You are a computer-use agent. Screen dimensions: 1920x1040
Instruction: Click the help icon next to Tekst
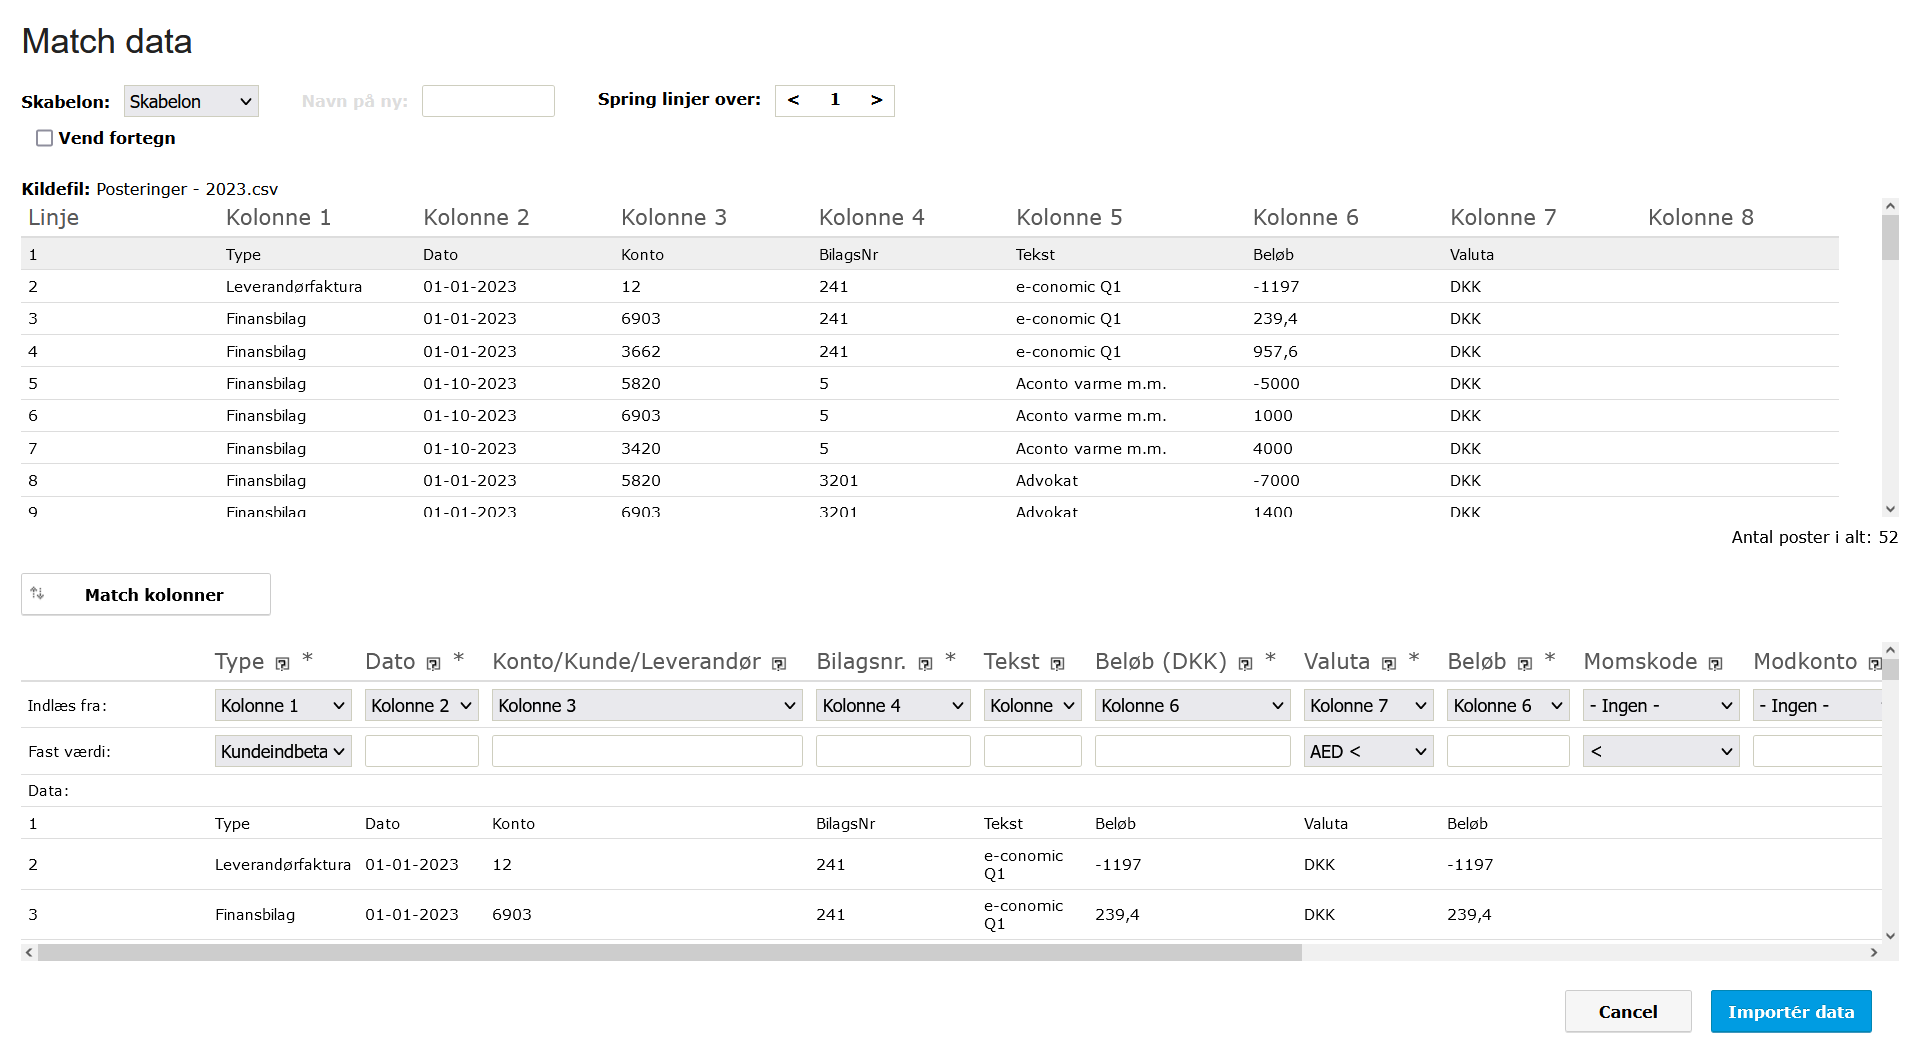1057,664
